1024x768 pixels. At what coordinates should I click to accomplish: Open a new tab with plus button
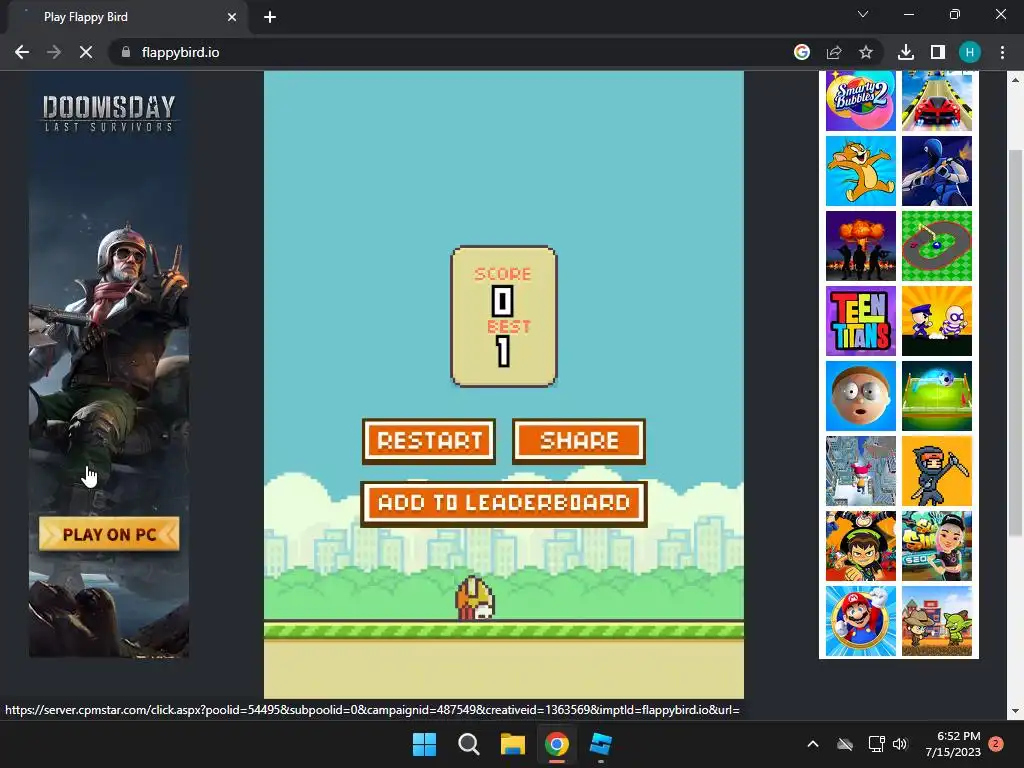tap(270, 17)
